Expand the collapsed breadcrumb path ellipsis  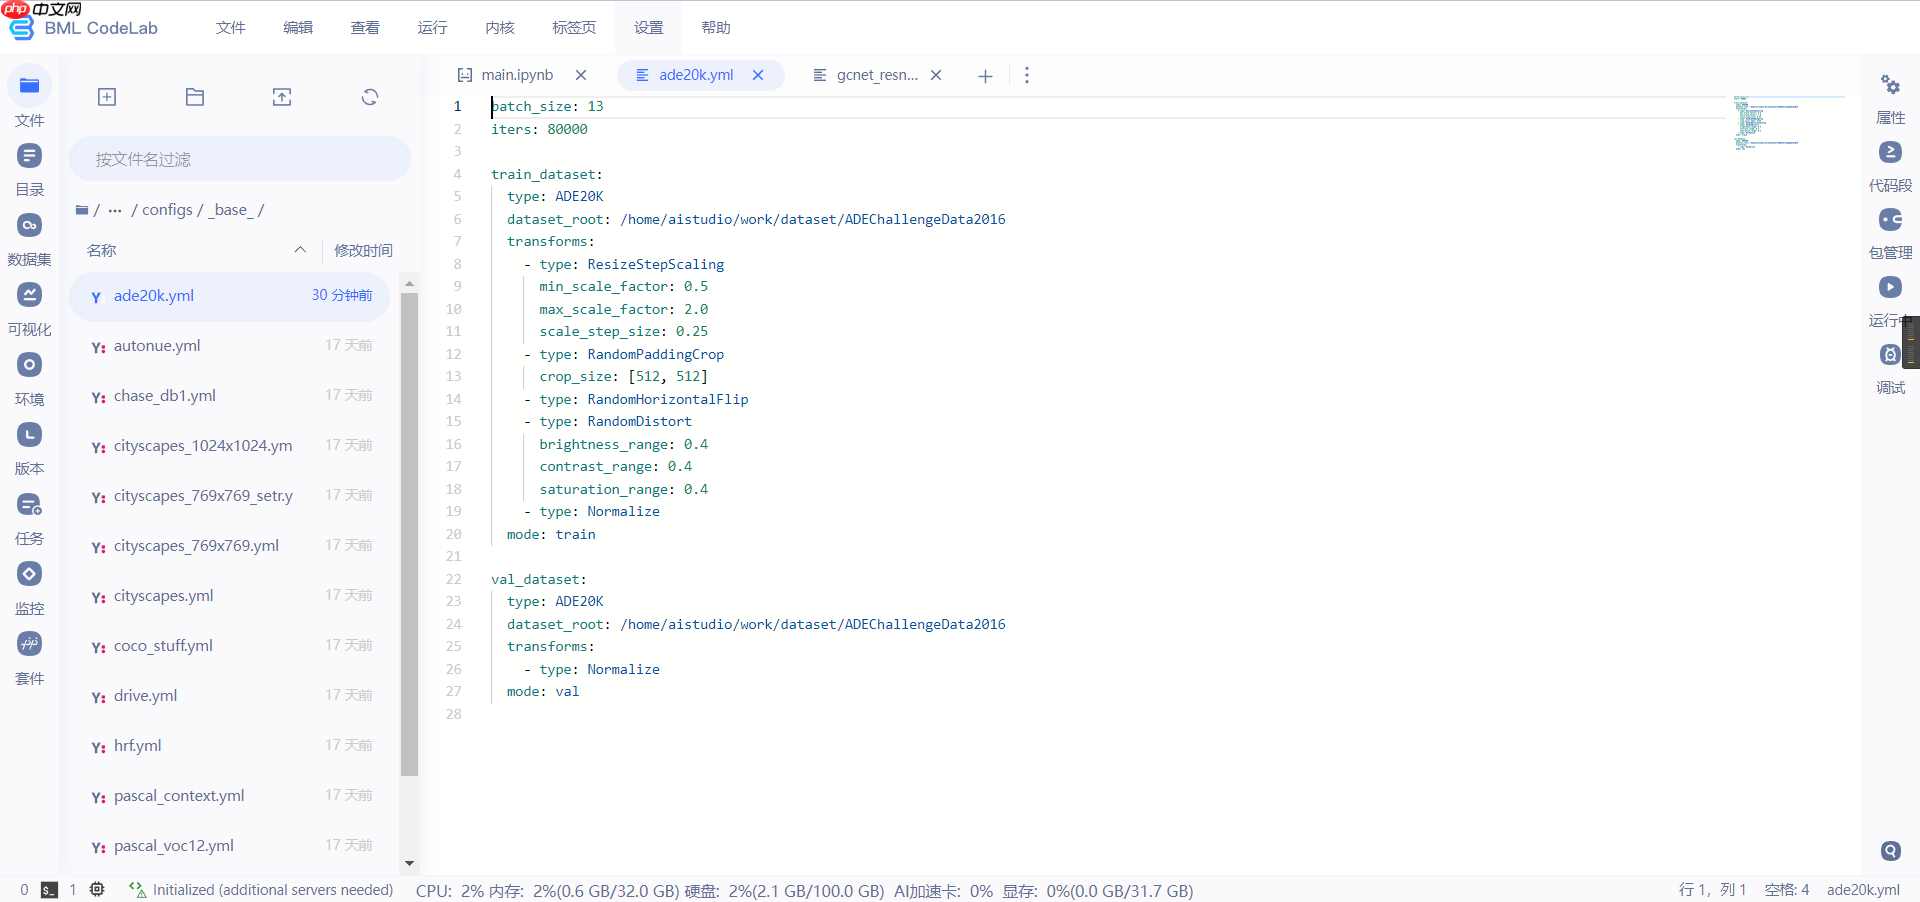(x=115, y=210)
